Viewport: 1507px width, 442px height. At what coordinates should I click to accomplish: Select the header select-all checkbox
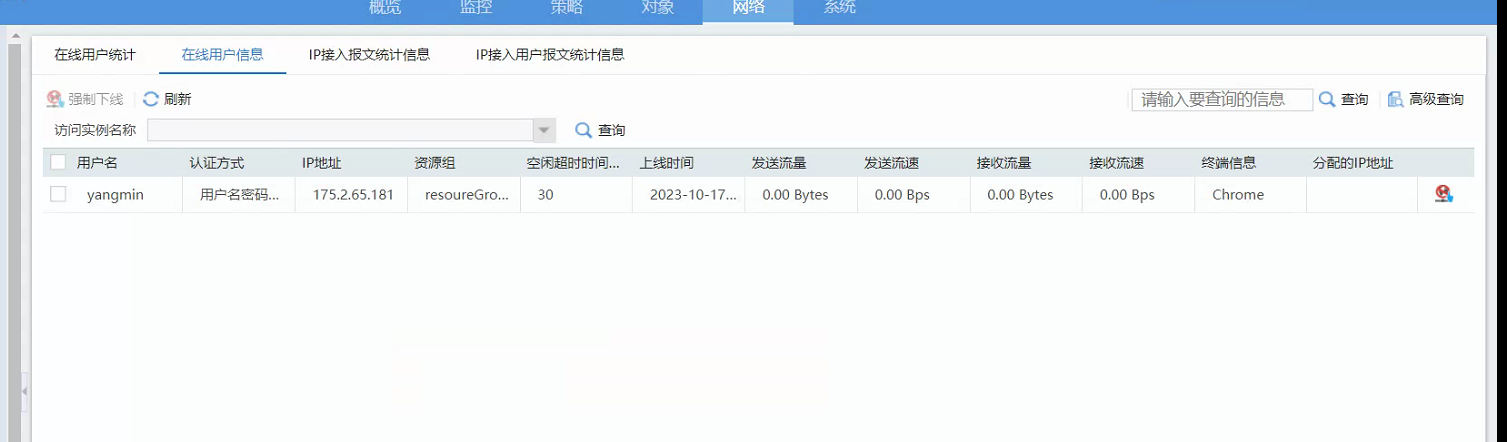[x=58, y=162]
